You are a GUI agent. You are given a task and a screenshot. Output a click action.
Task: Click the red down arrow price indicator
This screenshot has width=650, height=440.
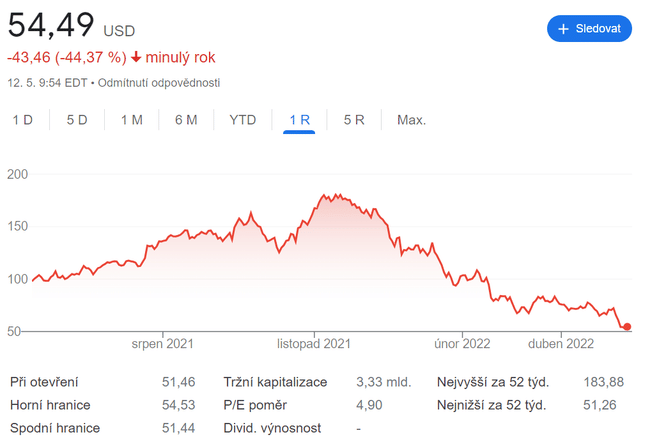(136, 58)
